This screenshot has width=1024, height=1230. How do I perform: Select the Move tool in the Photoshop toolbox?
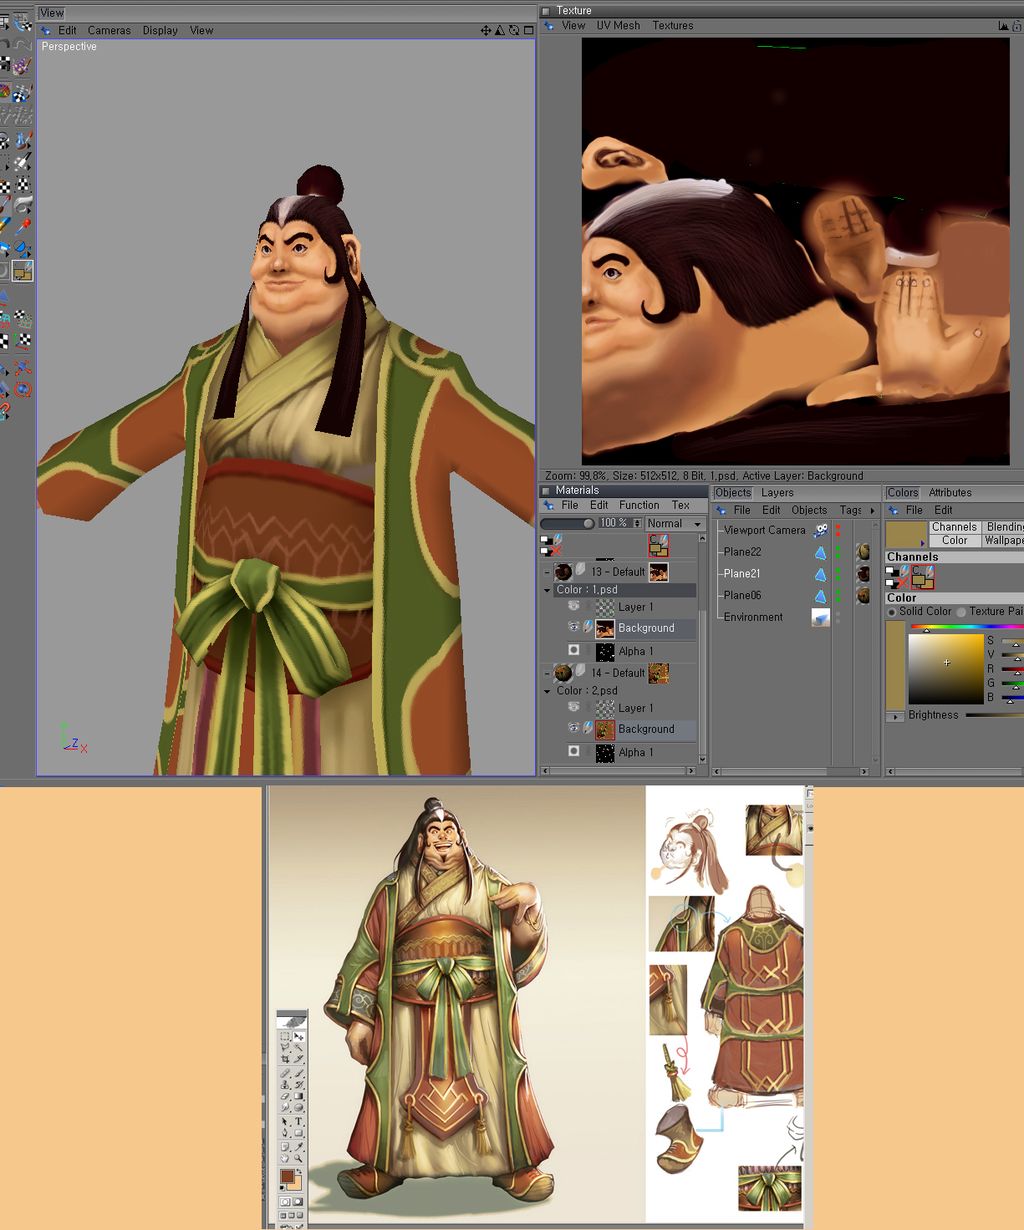[x=299, y=1035]
